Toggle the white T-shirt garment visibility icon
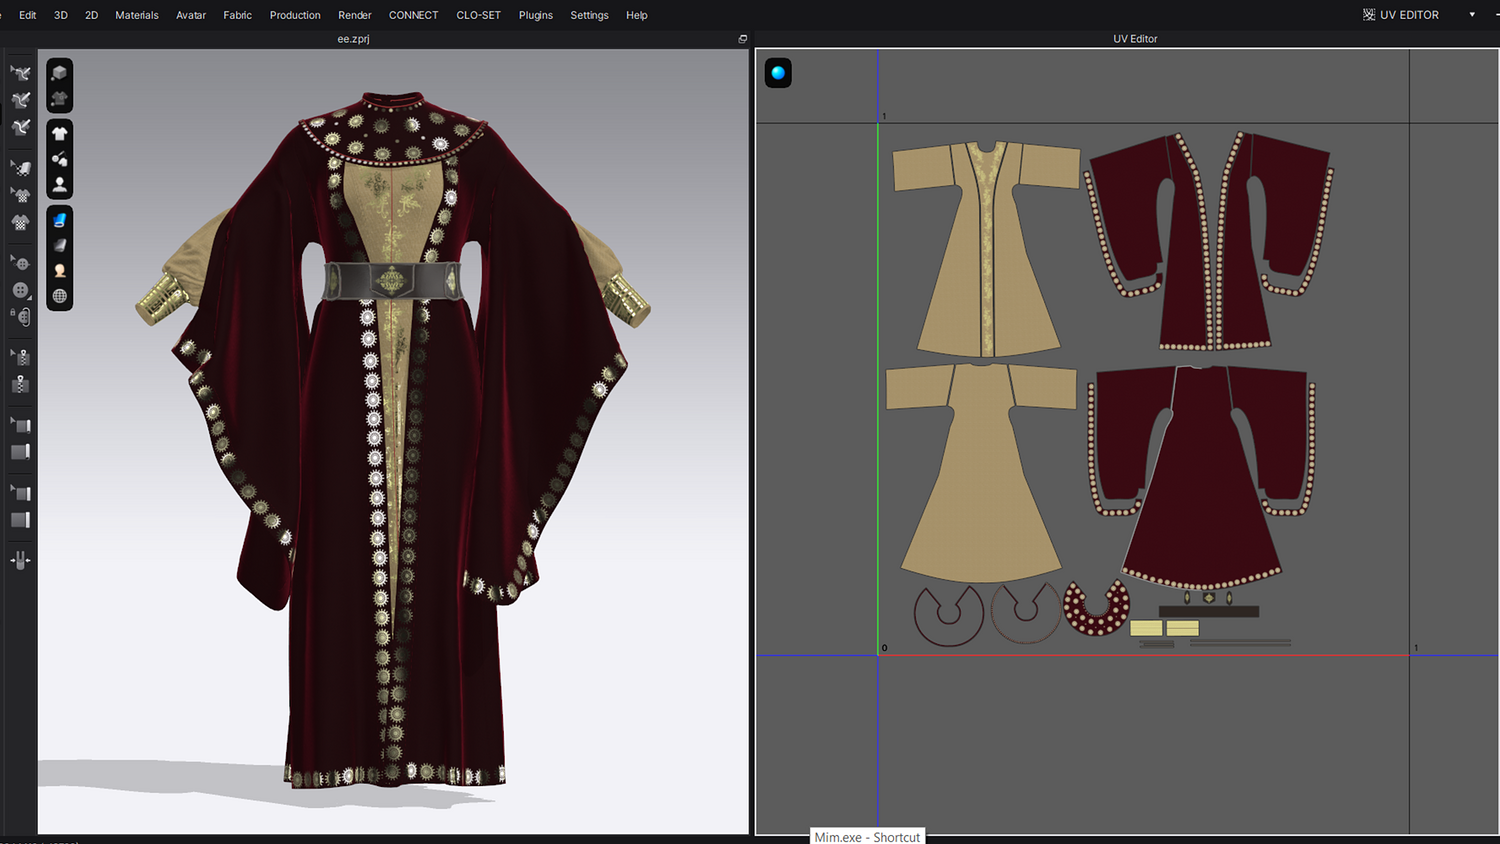Screen dimensions: 1500x844 60,134
